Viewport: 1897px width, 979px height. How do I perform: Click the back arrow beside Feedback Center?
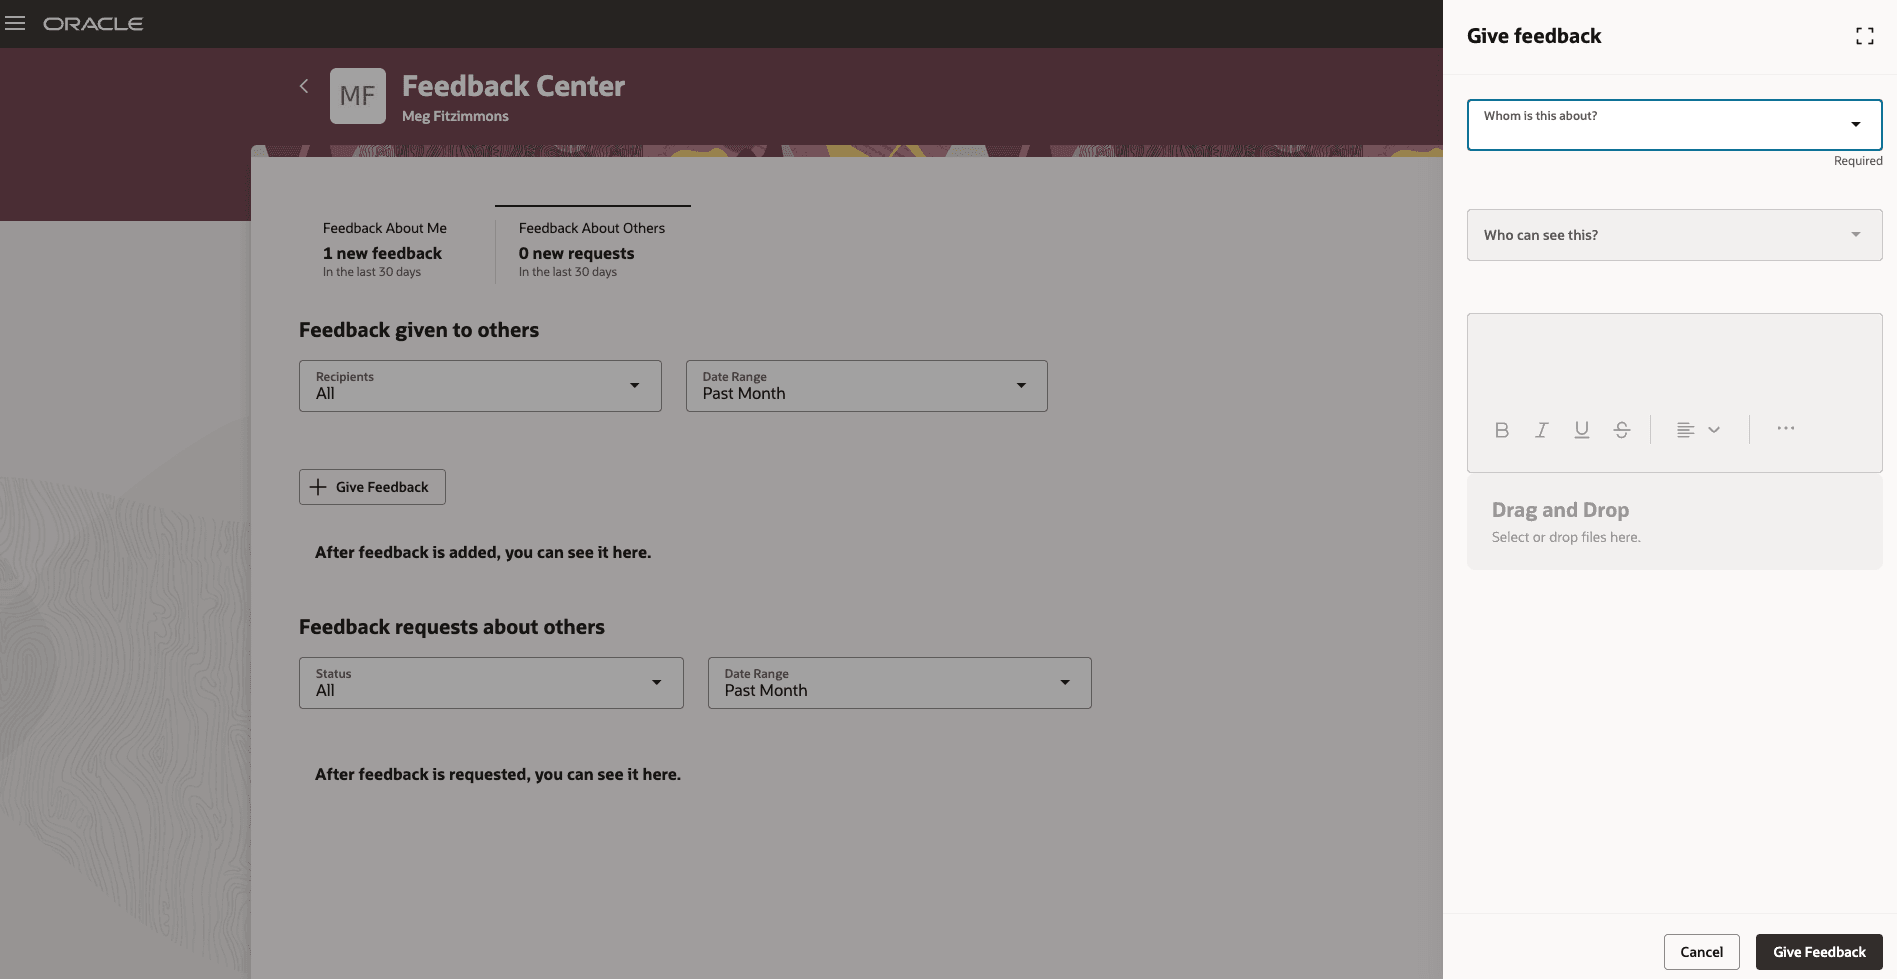(304, 86)
